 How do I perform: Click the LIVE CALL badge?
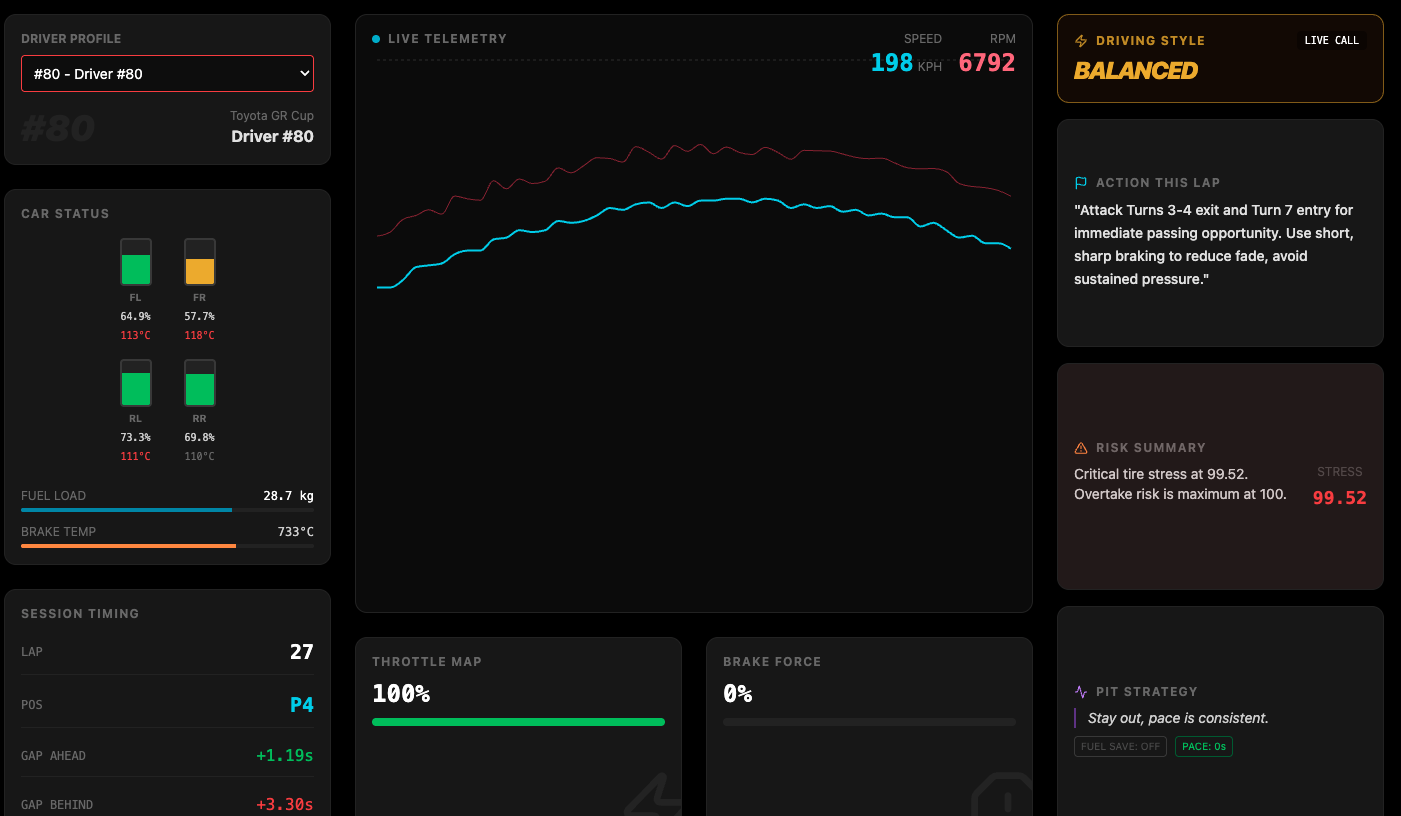pos(1332,40)
